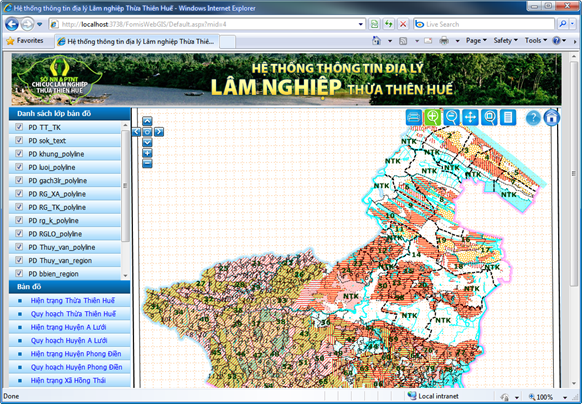Select the zoom in magnifier map tool

tap(432, 118)
